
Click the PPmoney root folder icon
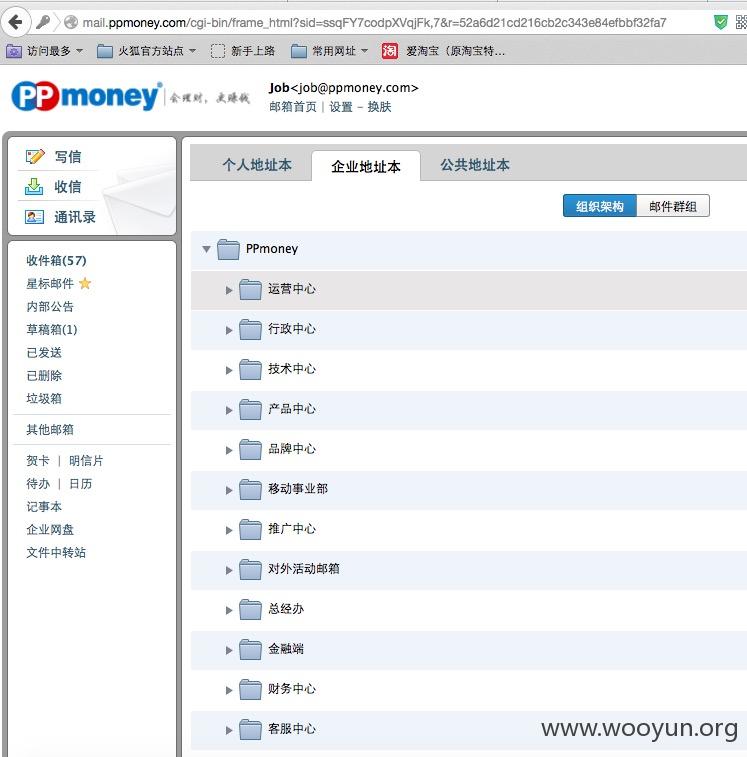point(228,249)
